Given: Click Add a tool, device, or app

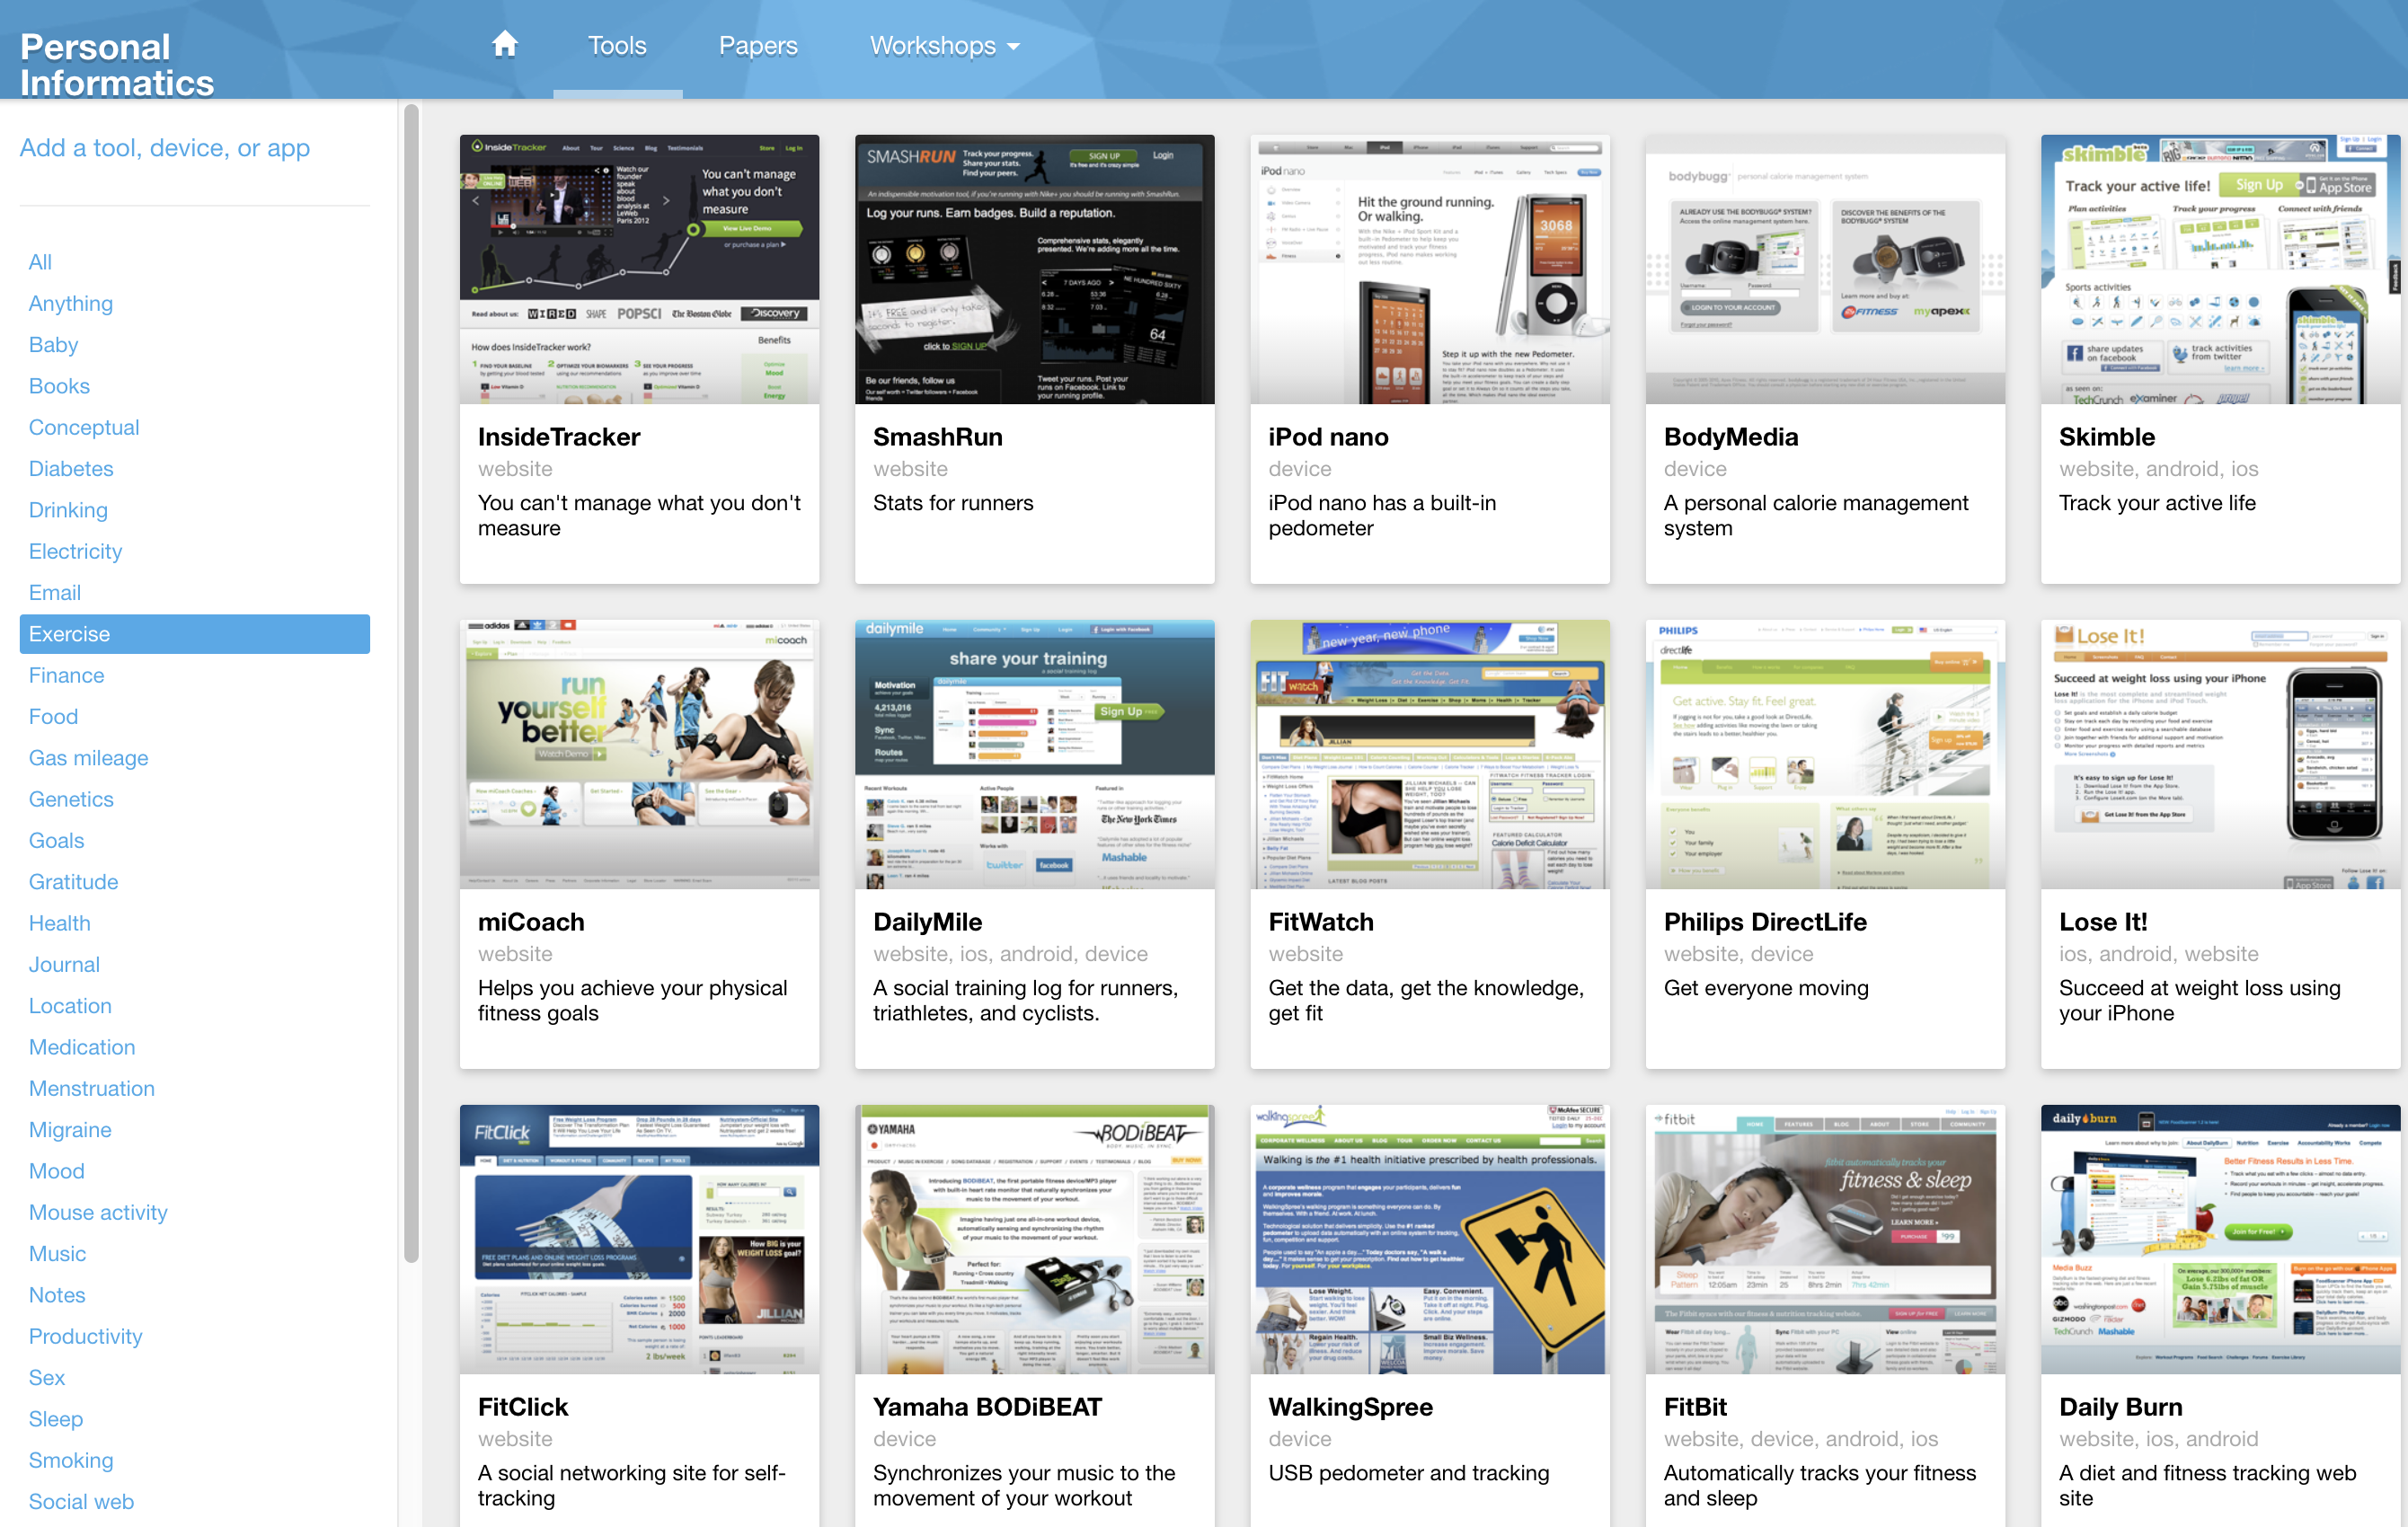Looking at the screenshot, I should click(x=165, y=148).
